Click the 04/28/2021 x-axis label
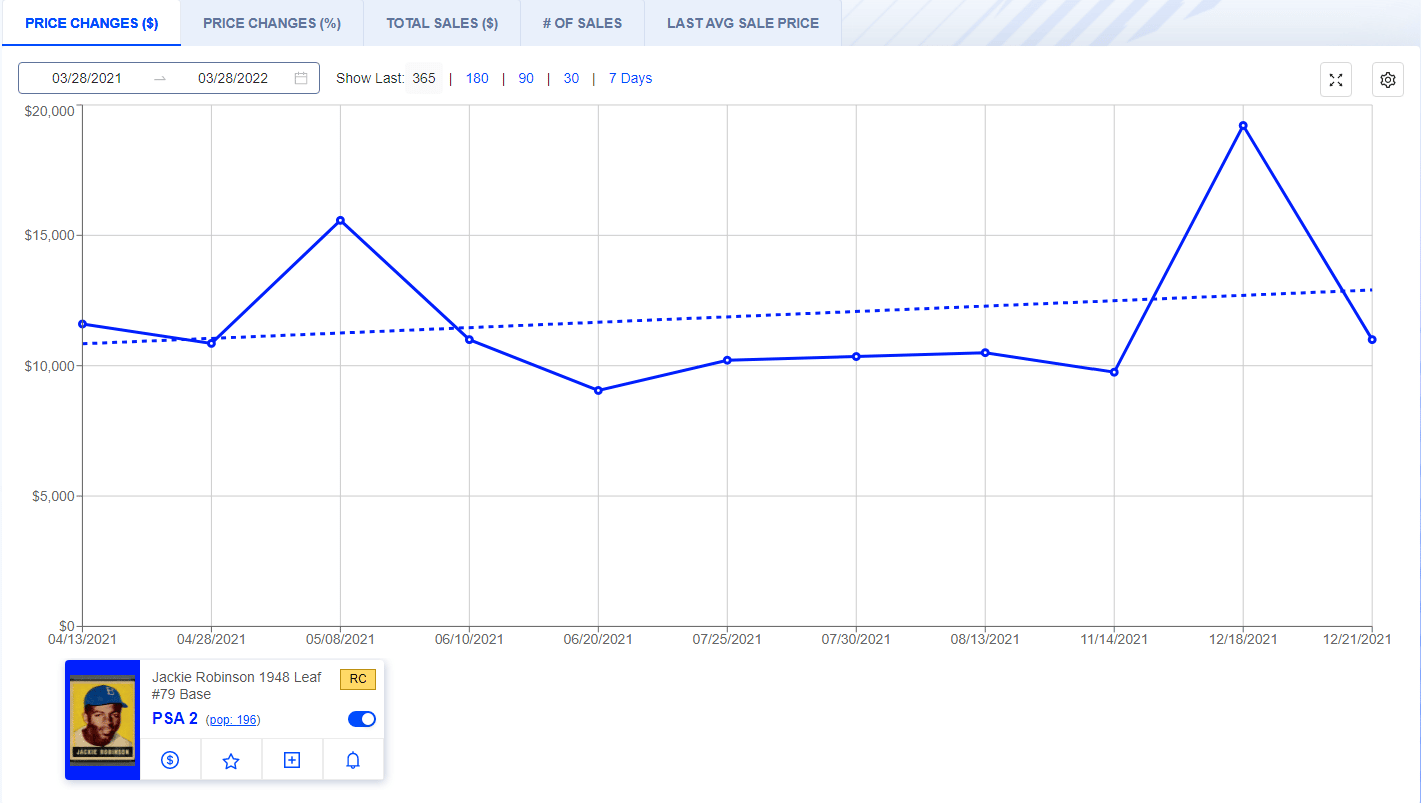 [x=211, y=639]
